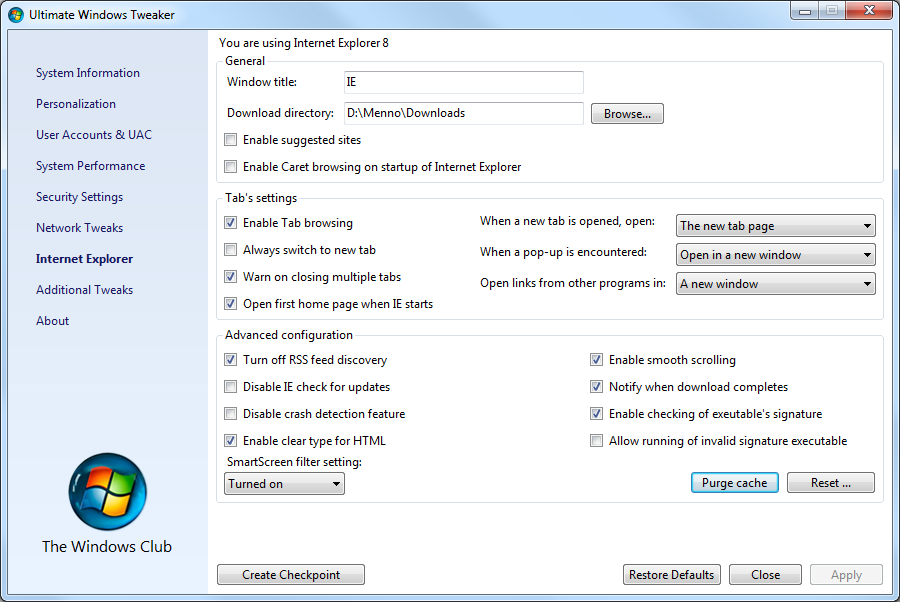
Task: Check Allow running of invalid signature executable
Action: click(597, 441)
